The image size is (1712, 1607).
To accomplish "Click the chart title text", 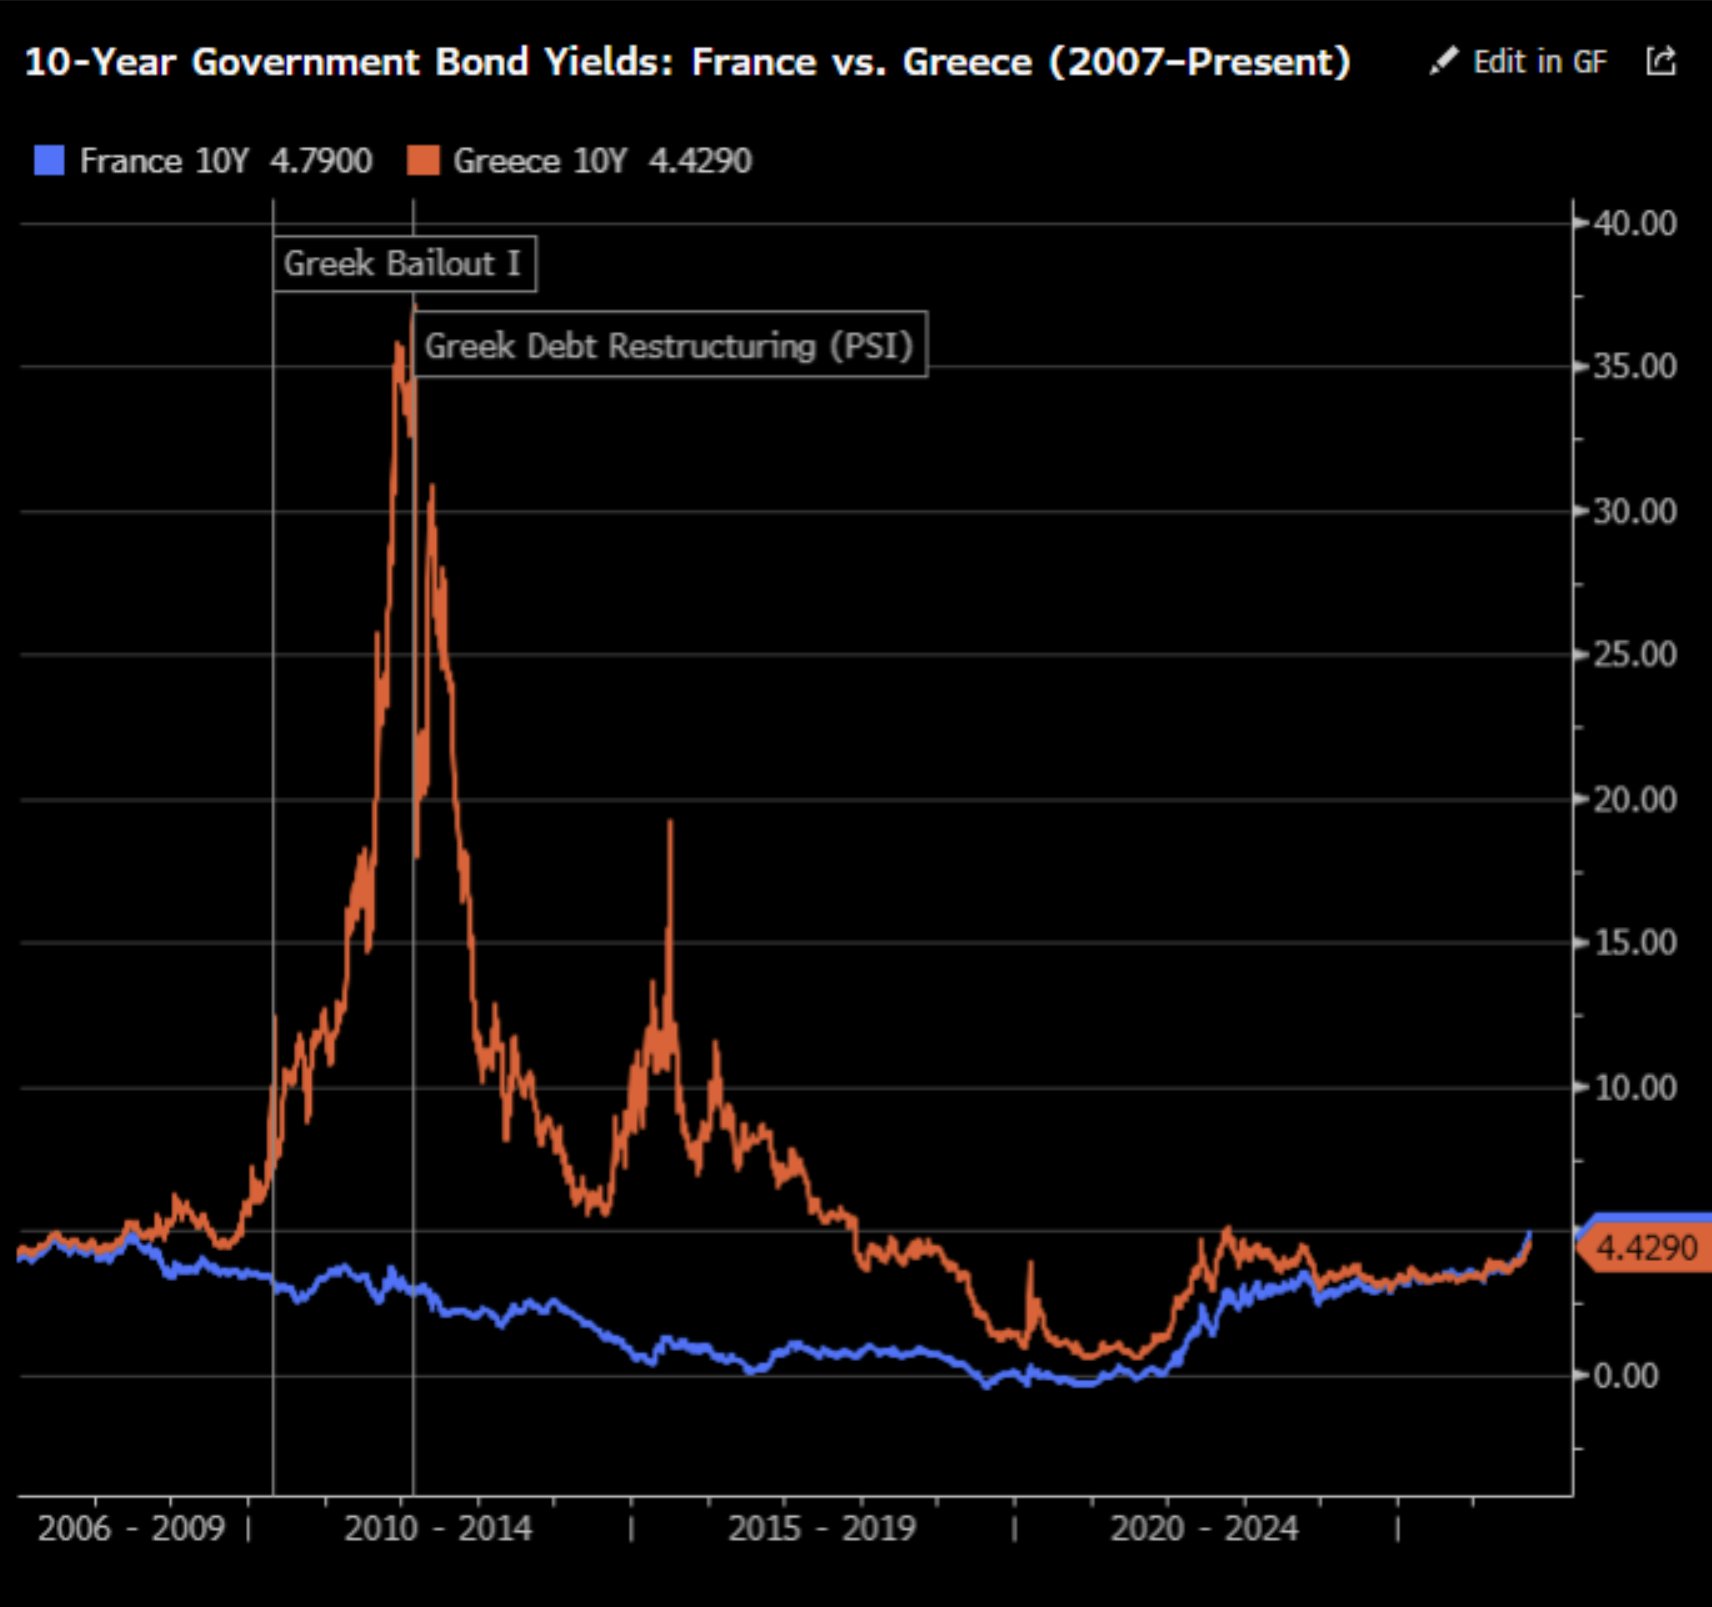I will click(687, 62).
